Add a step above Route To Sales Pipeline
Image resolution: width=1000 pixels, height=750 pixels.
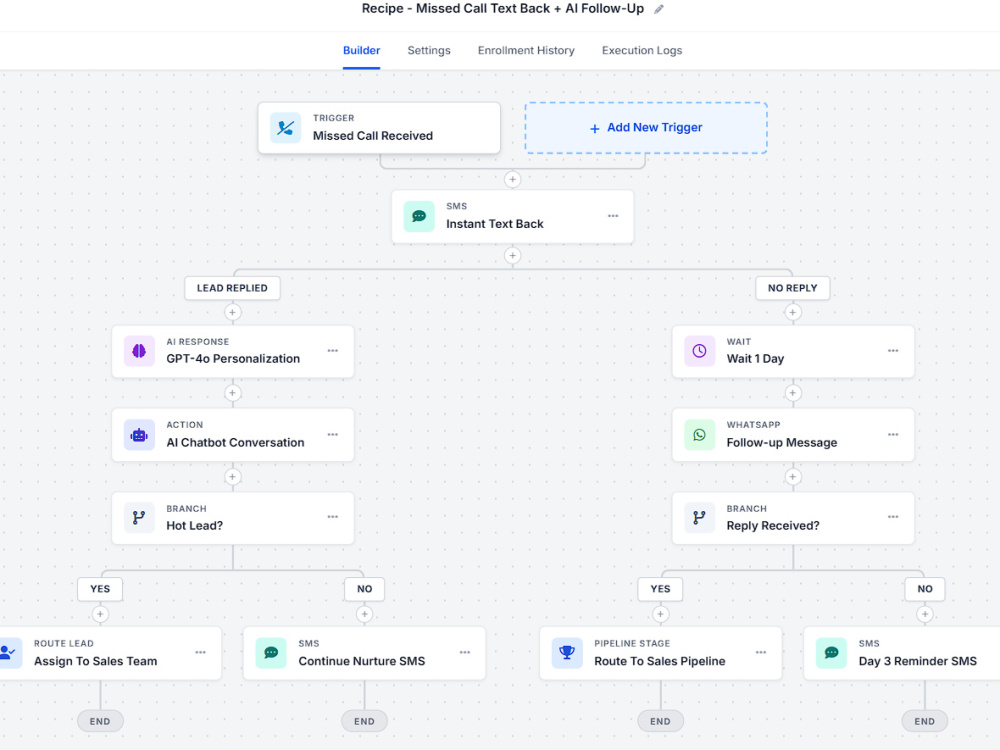click(660, 614)
